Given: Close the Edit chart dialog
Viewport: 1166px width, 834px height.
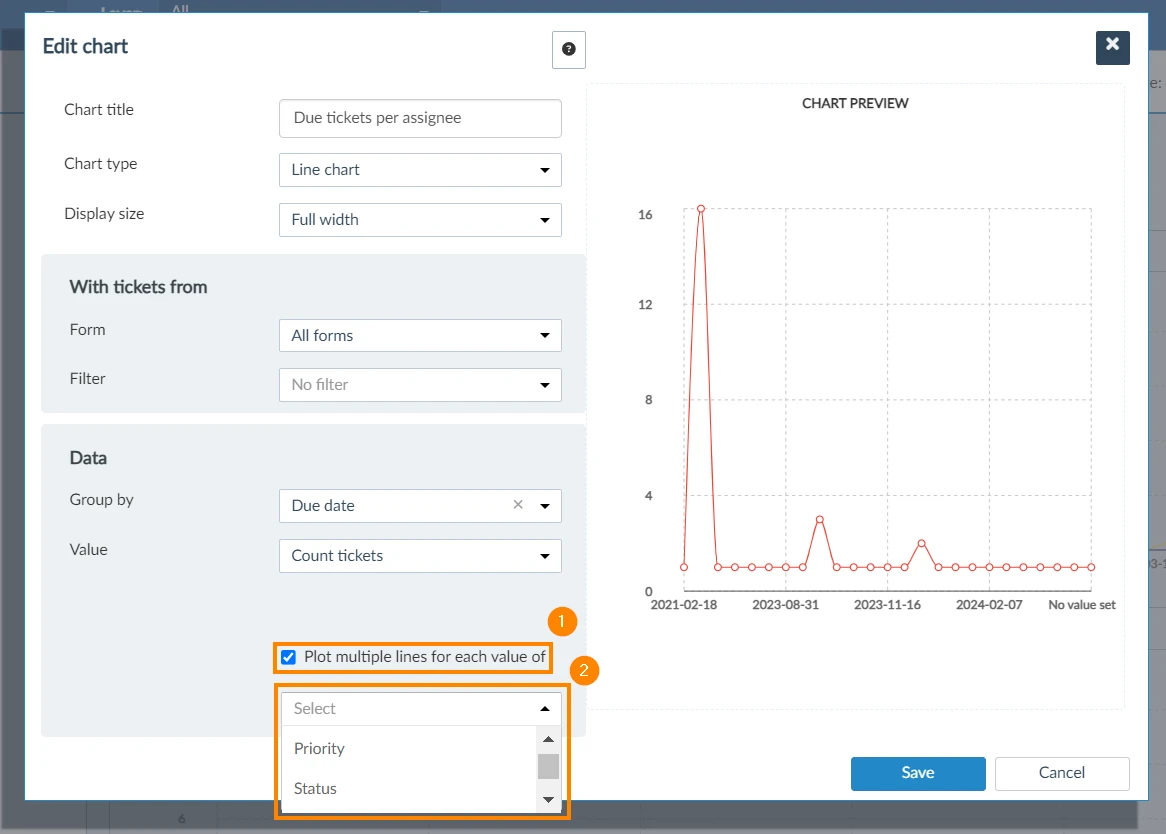Looking at the screenshot, I should [x=1112, y=48].
